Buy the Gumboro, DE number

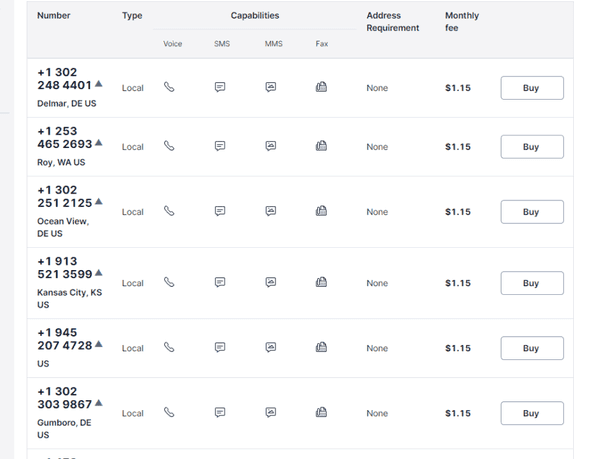[532, 413]
